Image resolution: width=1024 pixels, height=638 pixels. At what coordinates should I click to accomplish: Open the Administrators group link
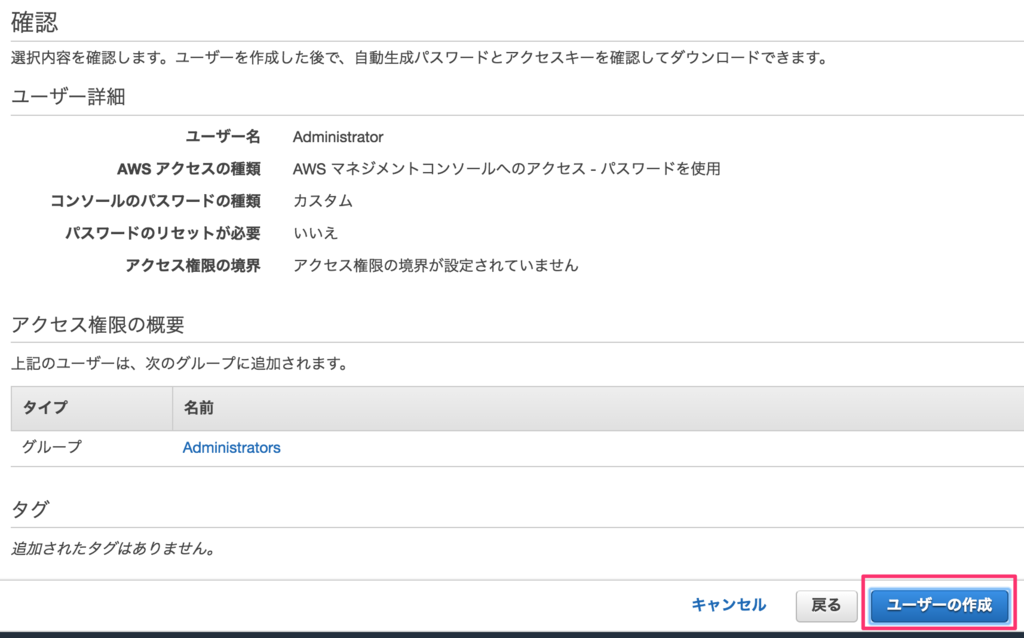(230, 447)
